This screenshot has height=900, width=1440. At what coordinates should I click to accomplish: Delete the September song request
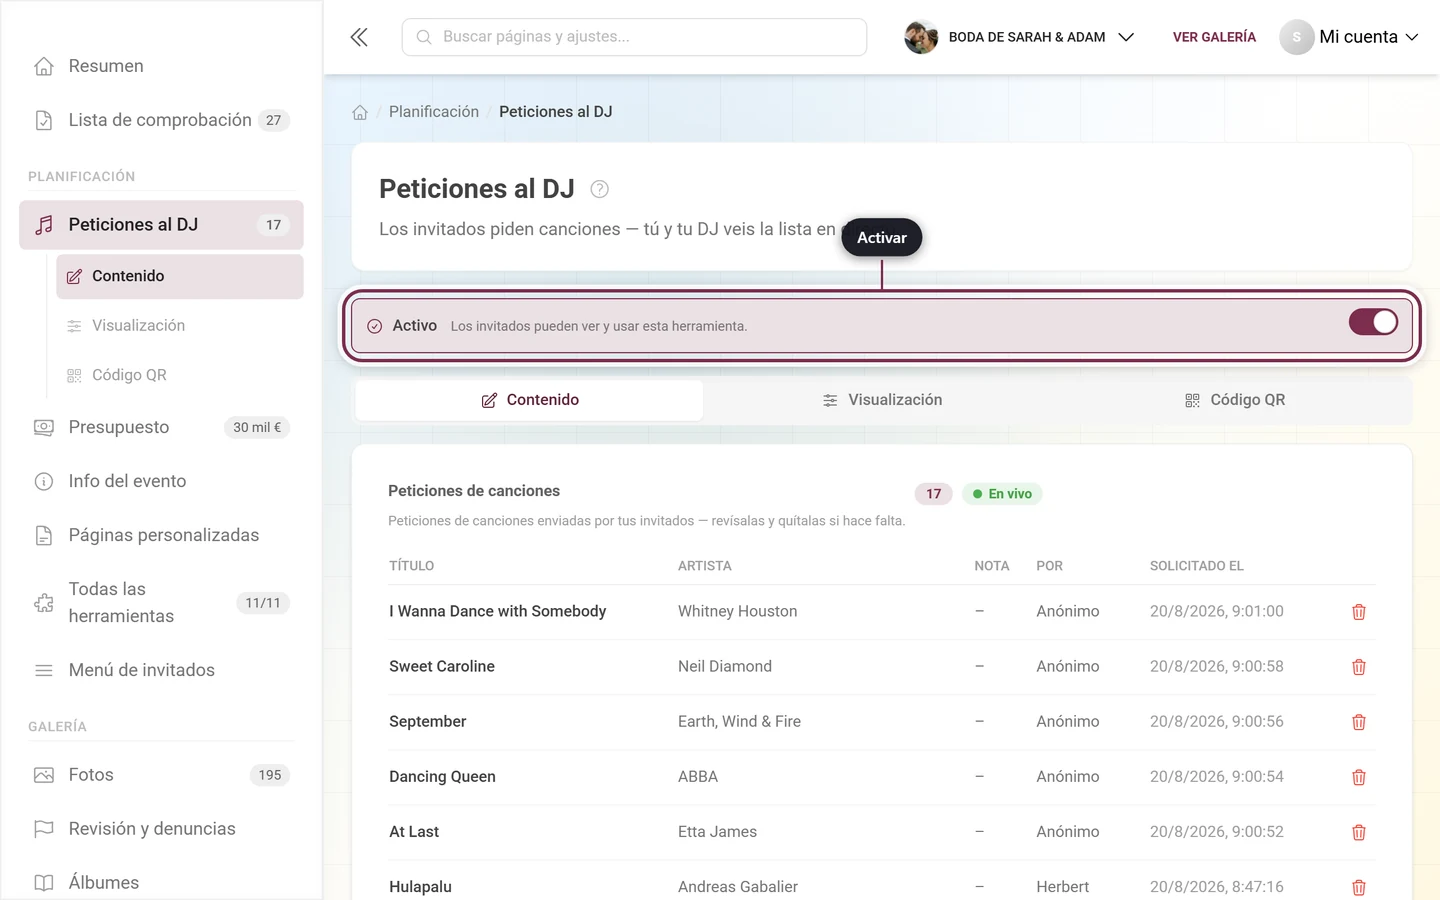coord(1359,722)
